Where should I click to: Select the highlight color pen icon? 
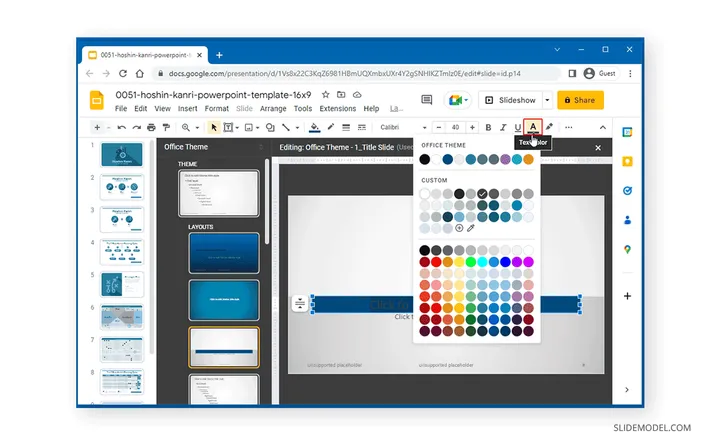pyautogui.click(x=549, y=127)
